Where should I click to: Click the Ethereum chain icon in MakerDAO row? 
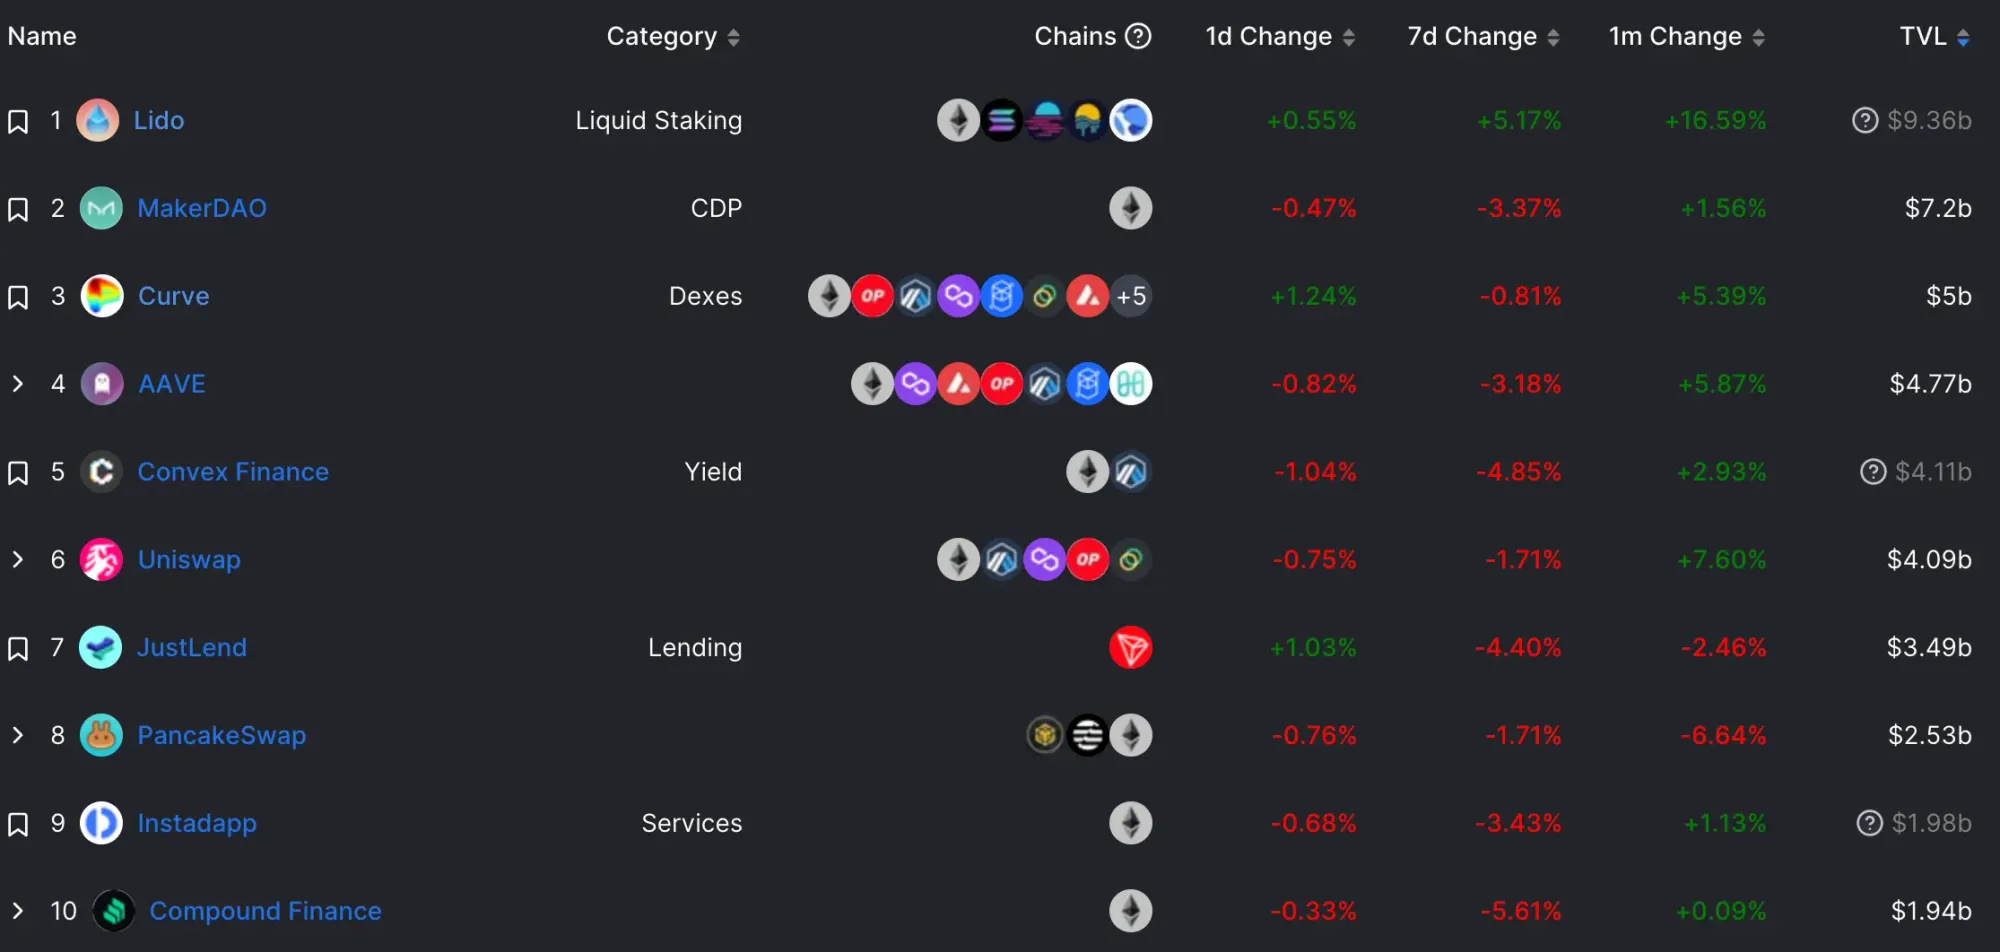[x=1131, y=209]
